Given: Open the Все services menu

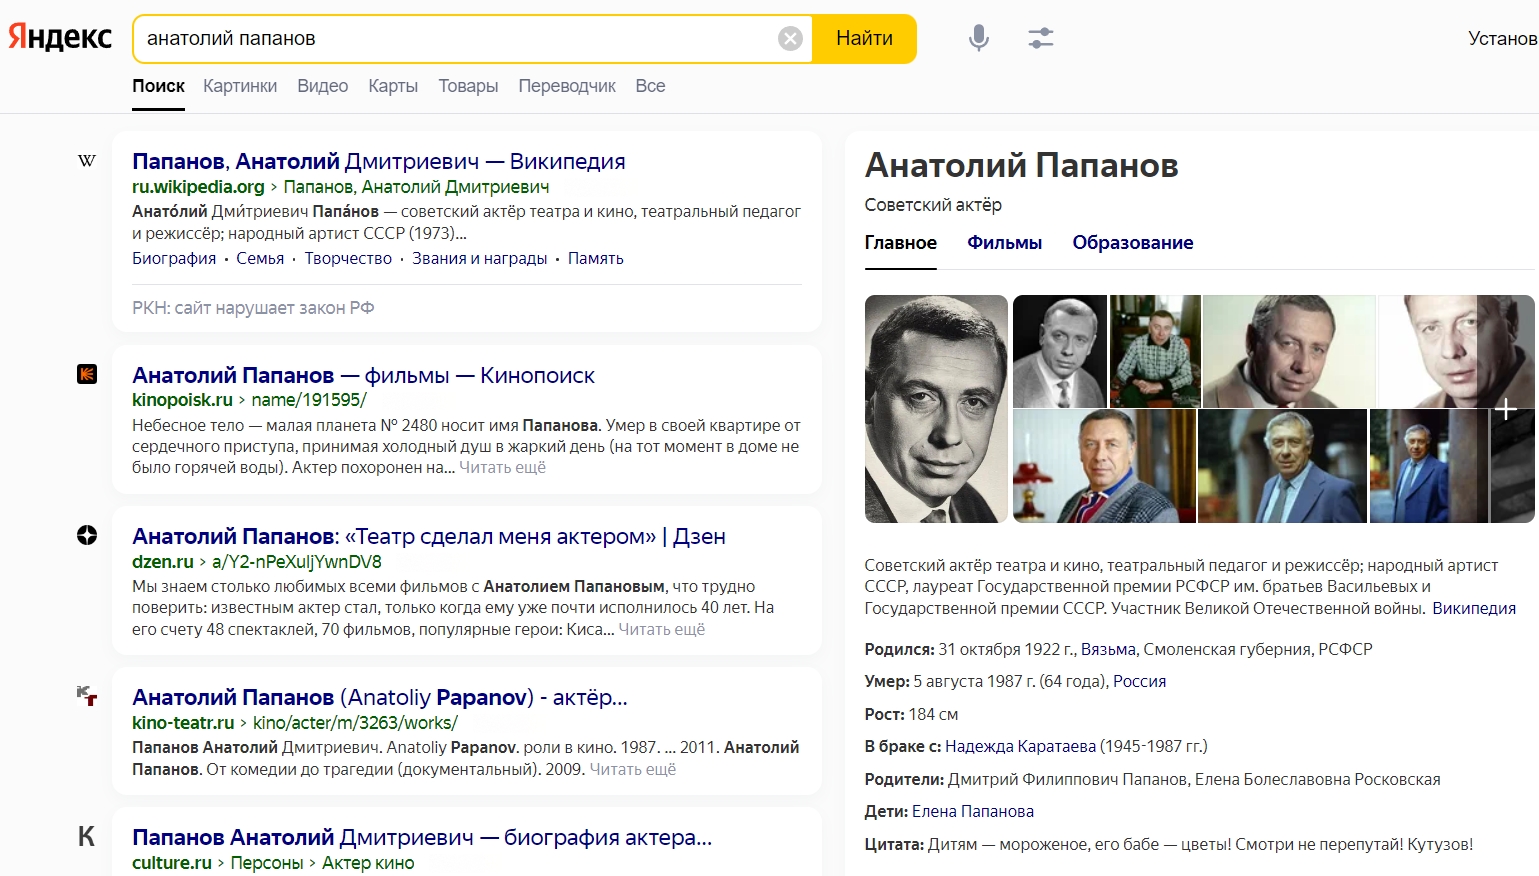Looking at the screenshot, I should pos(650,86).
